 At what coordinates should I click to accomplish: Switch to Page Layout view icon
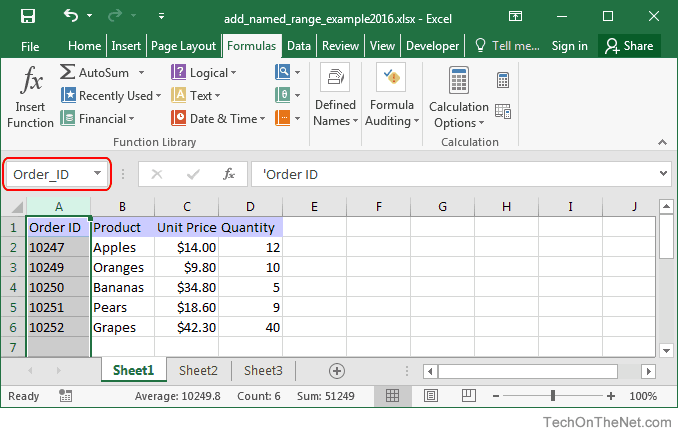(431, 395)
